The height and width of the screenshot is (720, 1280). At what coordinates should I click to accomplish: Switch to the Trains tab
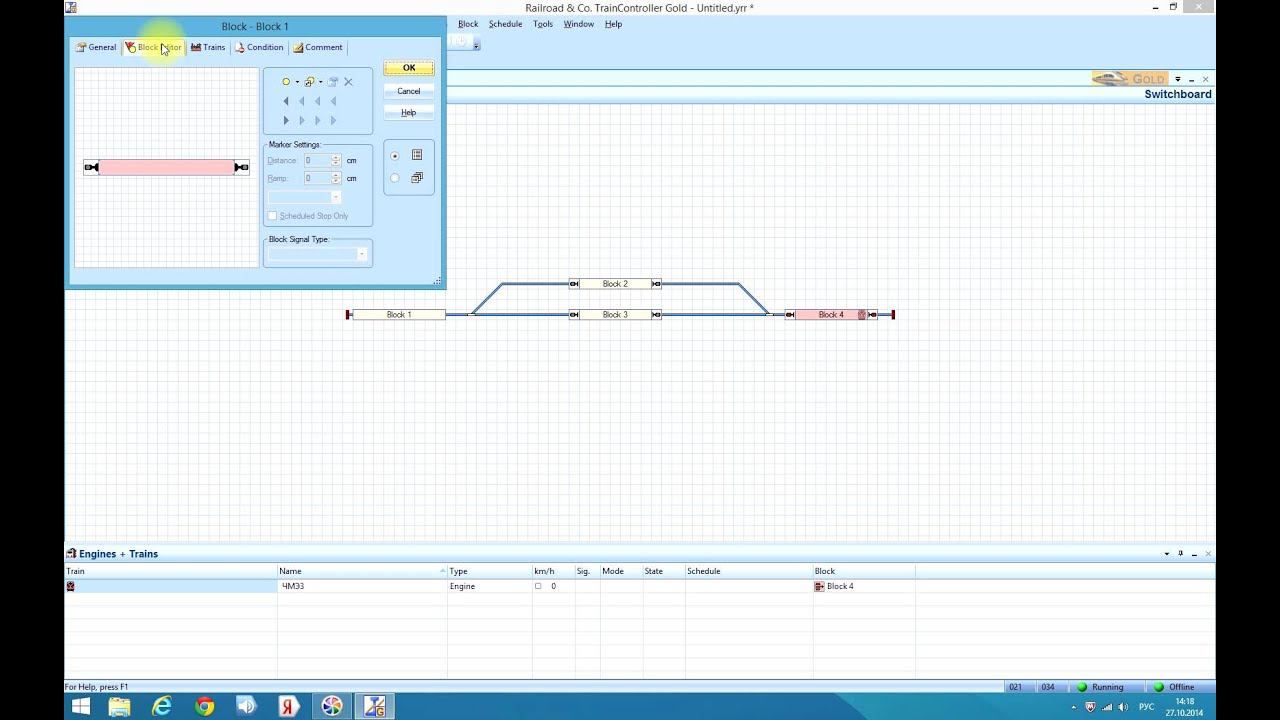(208, 47)
